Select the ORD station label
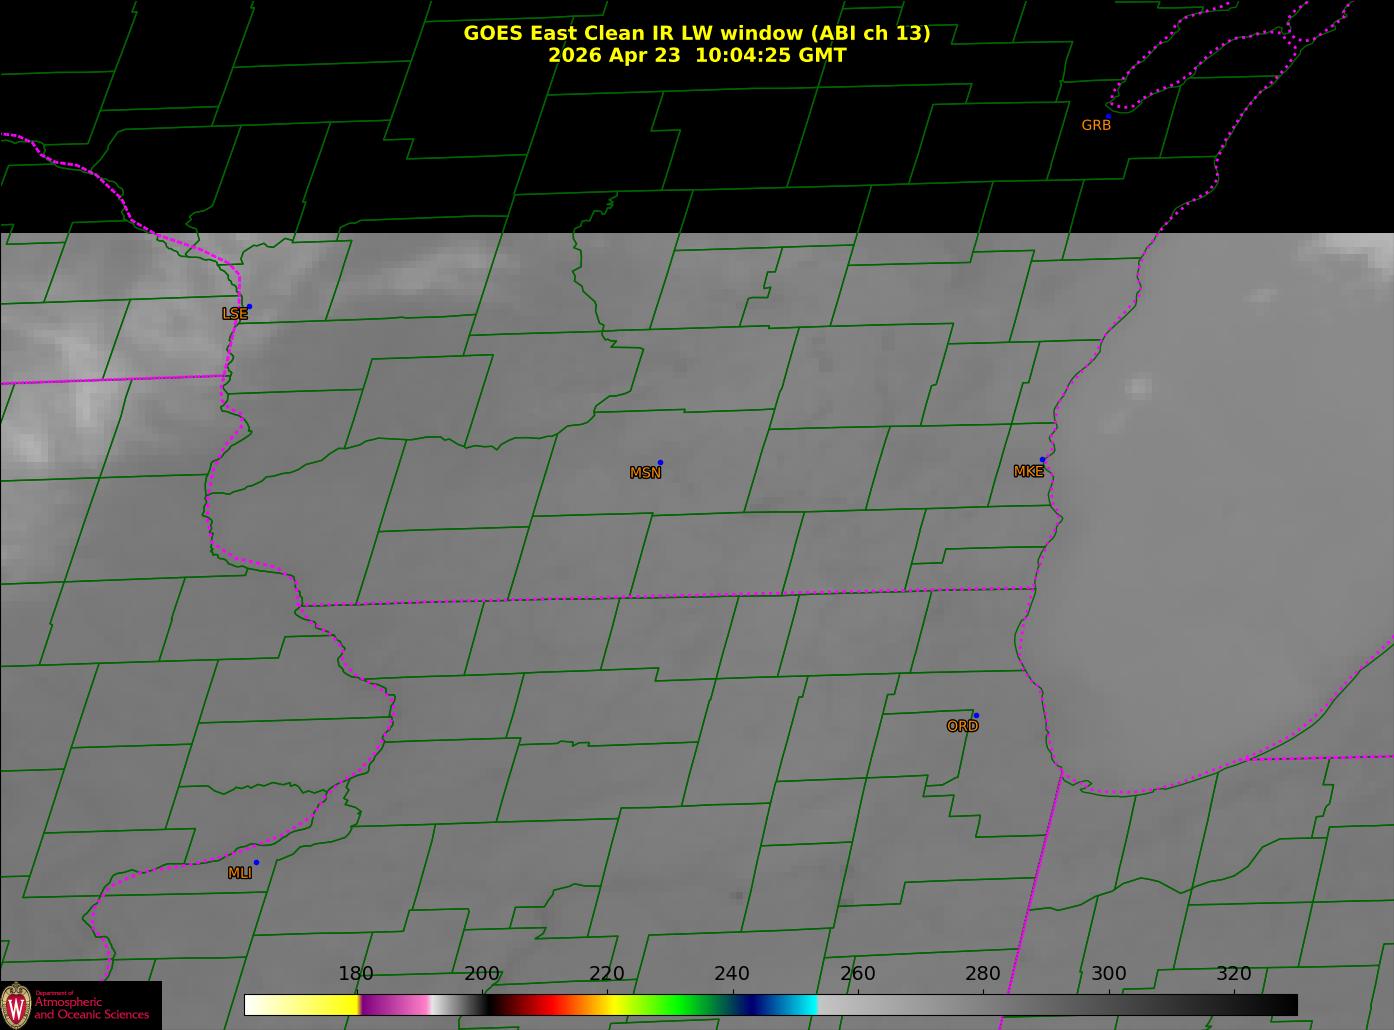 point(962,726)
